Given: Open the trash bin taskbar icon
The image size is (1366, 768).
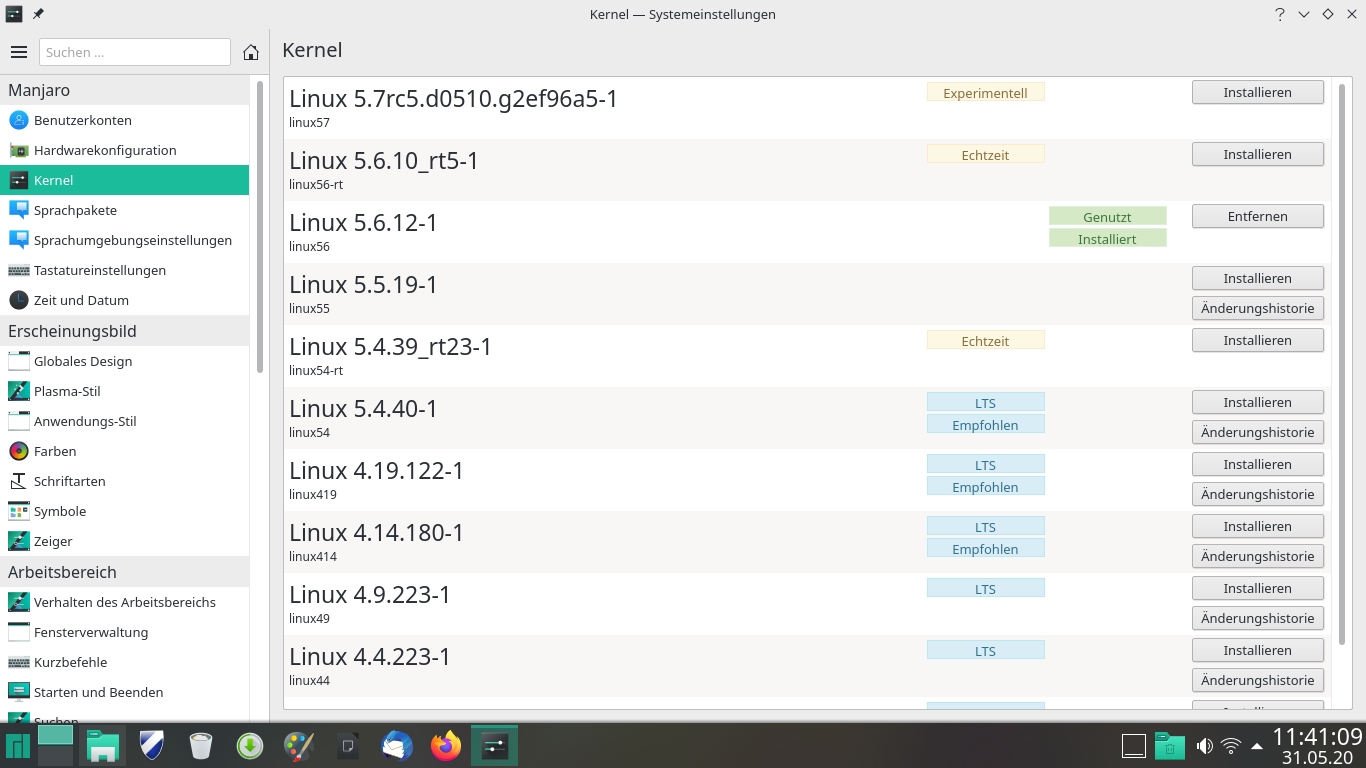Looking at the screenshot, I should (201, 746).
